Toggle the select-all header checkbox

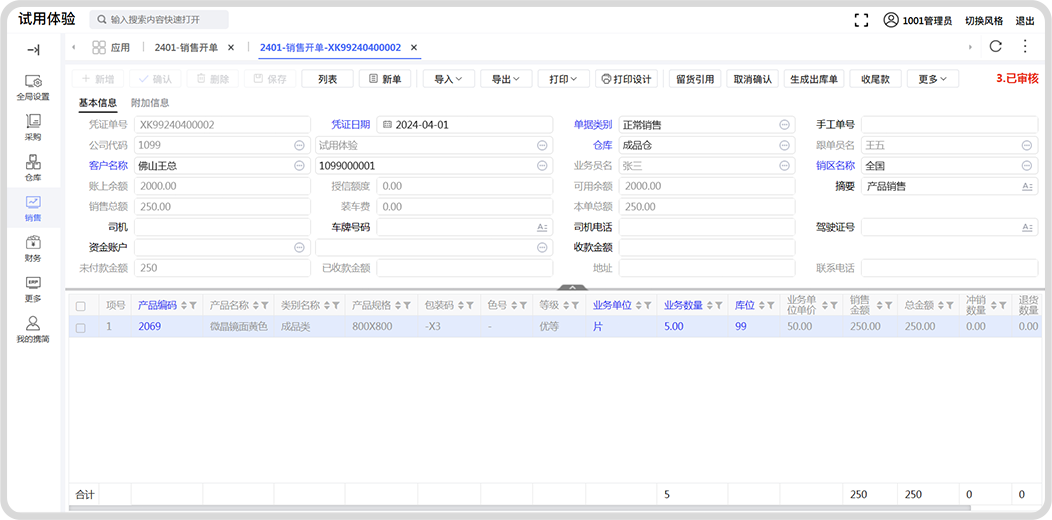[81, 306]
